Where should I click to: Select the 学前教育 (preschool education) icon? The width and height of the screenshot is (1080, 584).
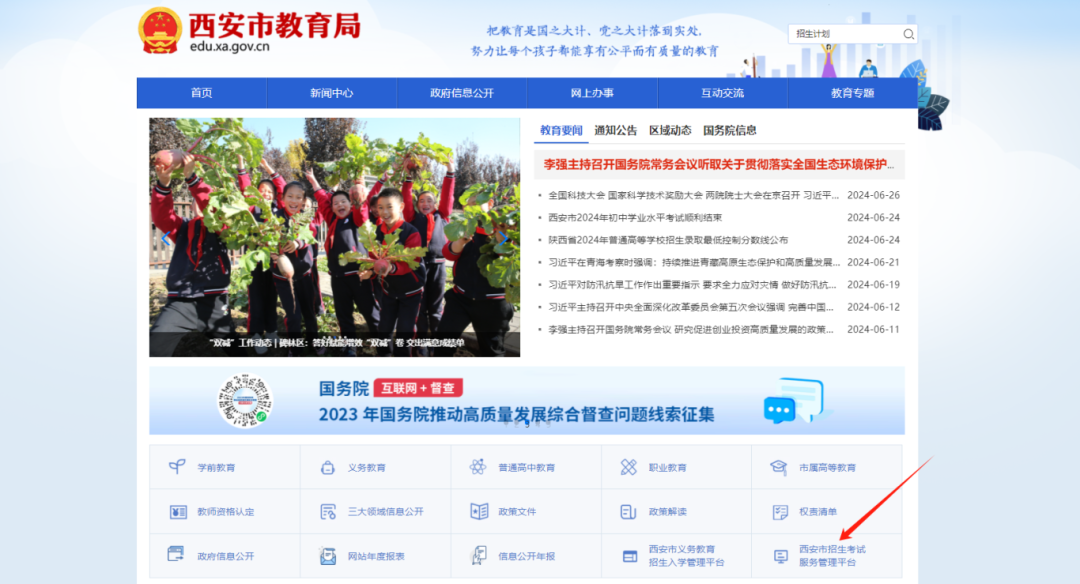tap(177, 466)
